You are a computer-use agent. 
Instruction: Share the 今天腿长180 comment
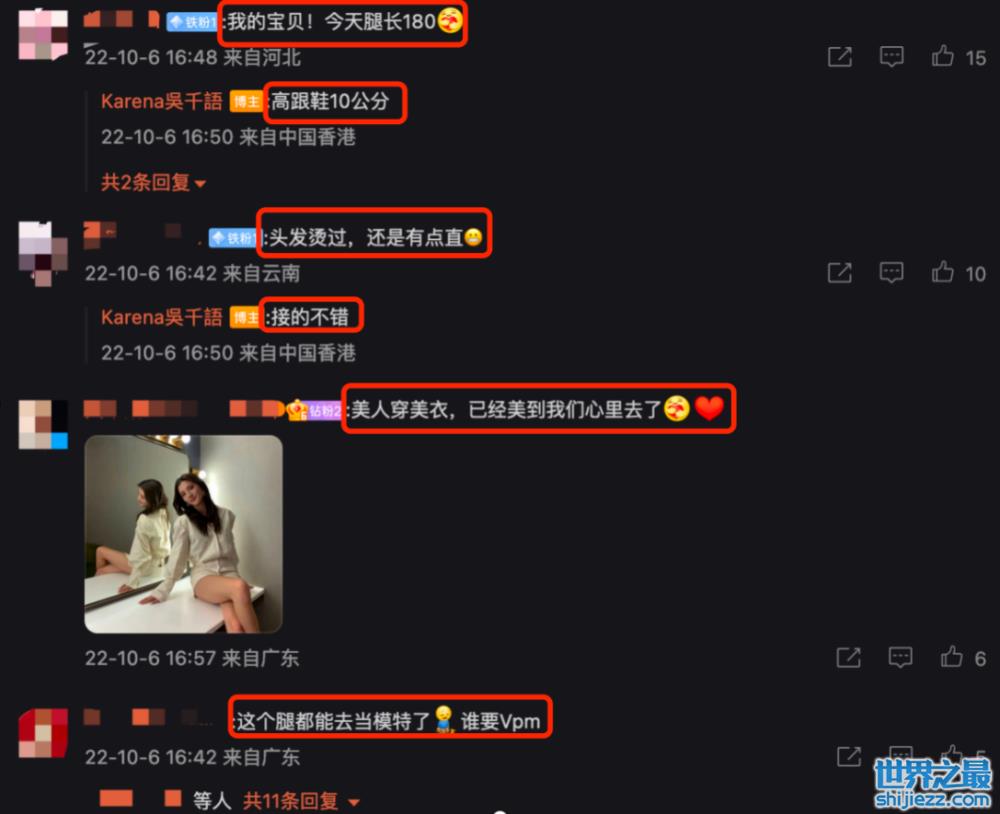click(x=839, y=57)
